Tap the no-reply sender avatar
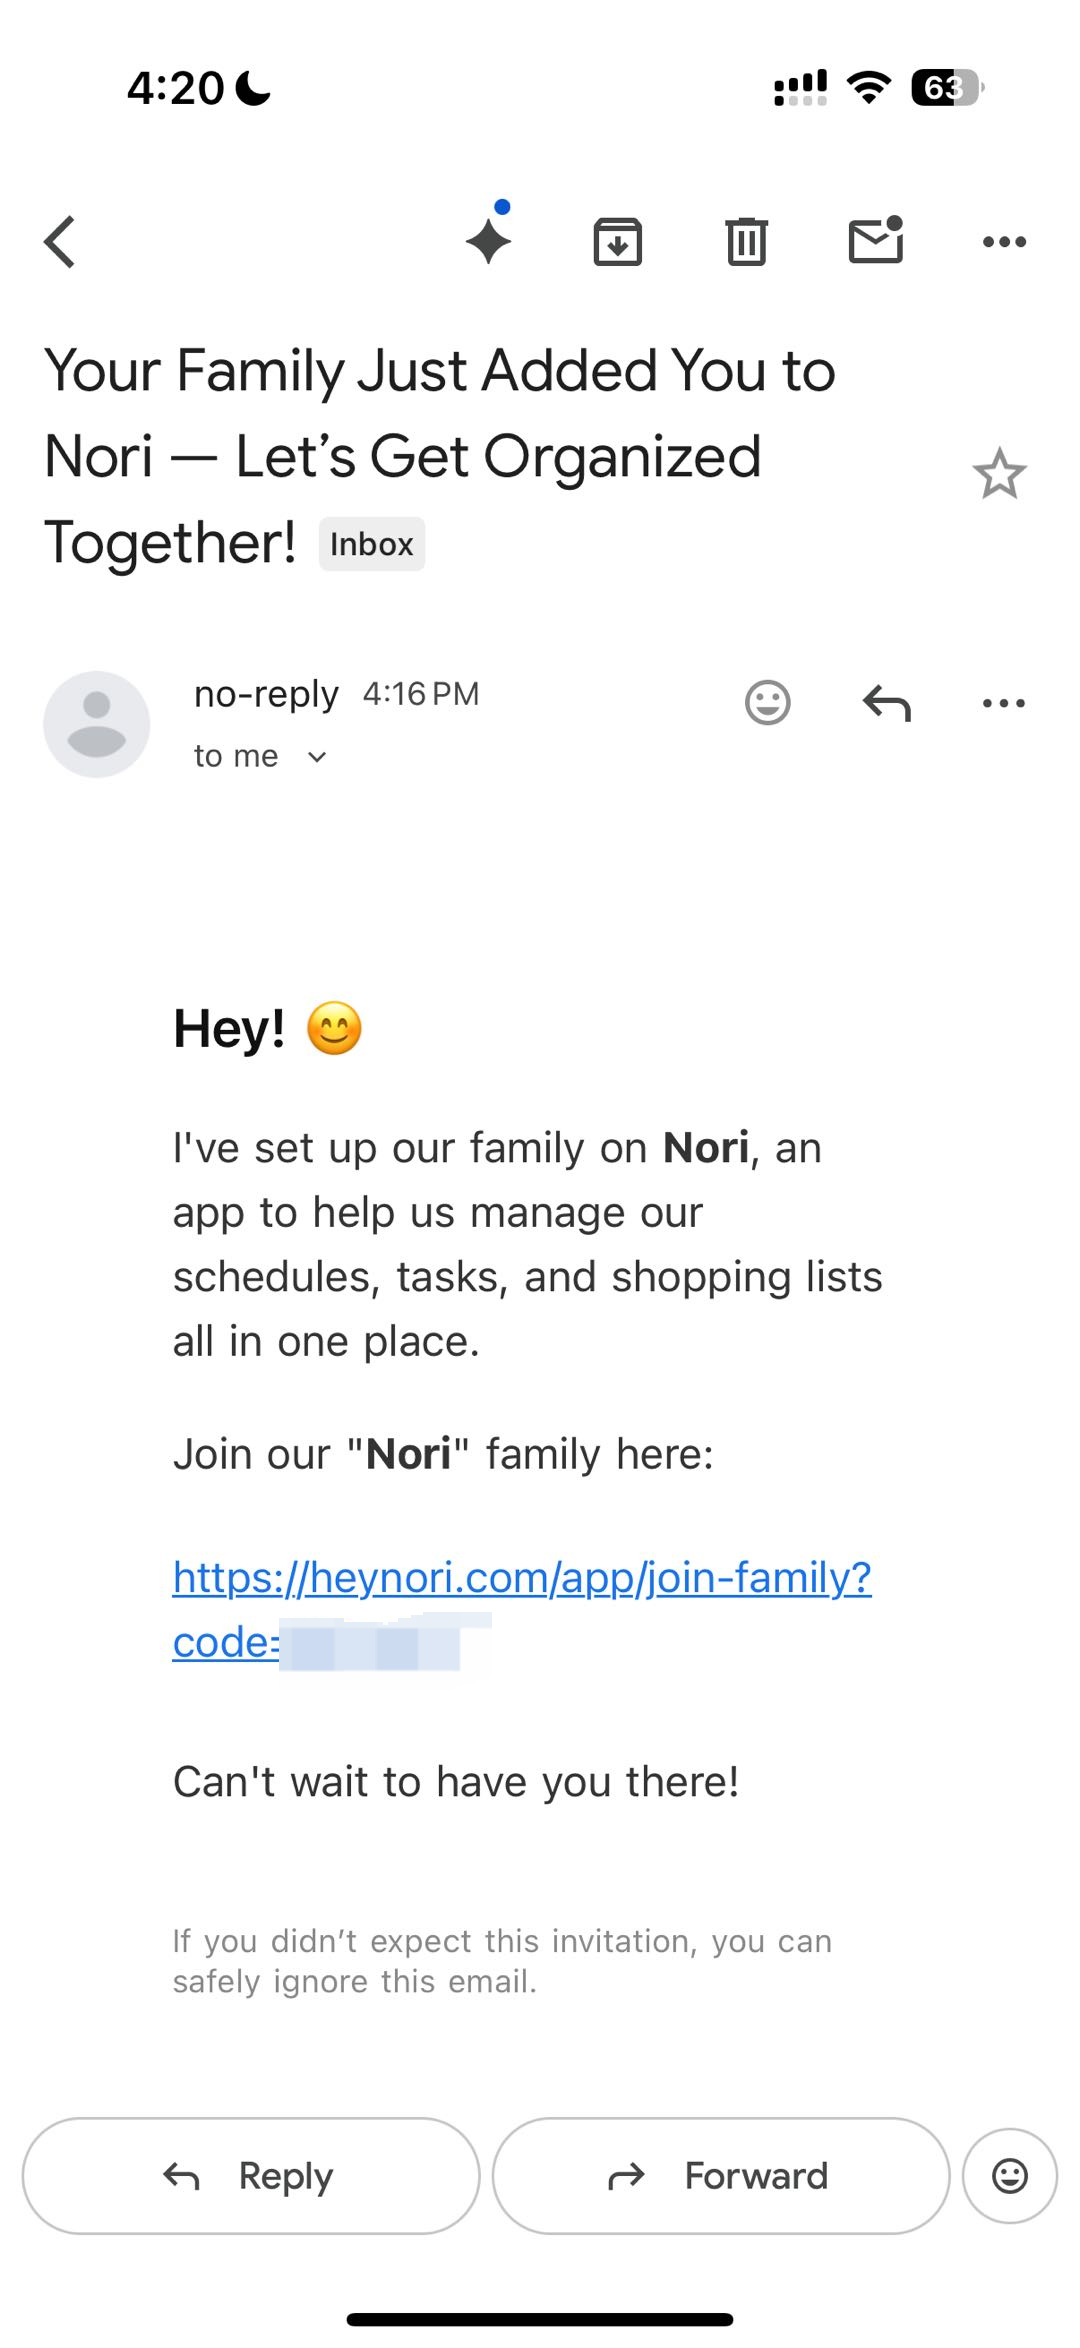This screenshot has height=2348, width=1080. click(97, 724)
